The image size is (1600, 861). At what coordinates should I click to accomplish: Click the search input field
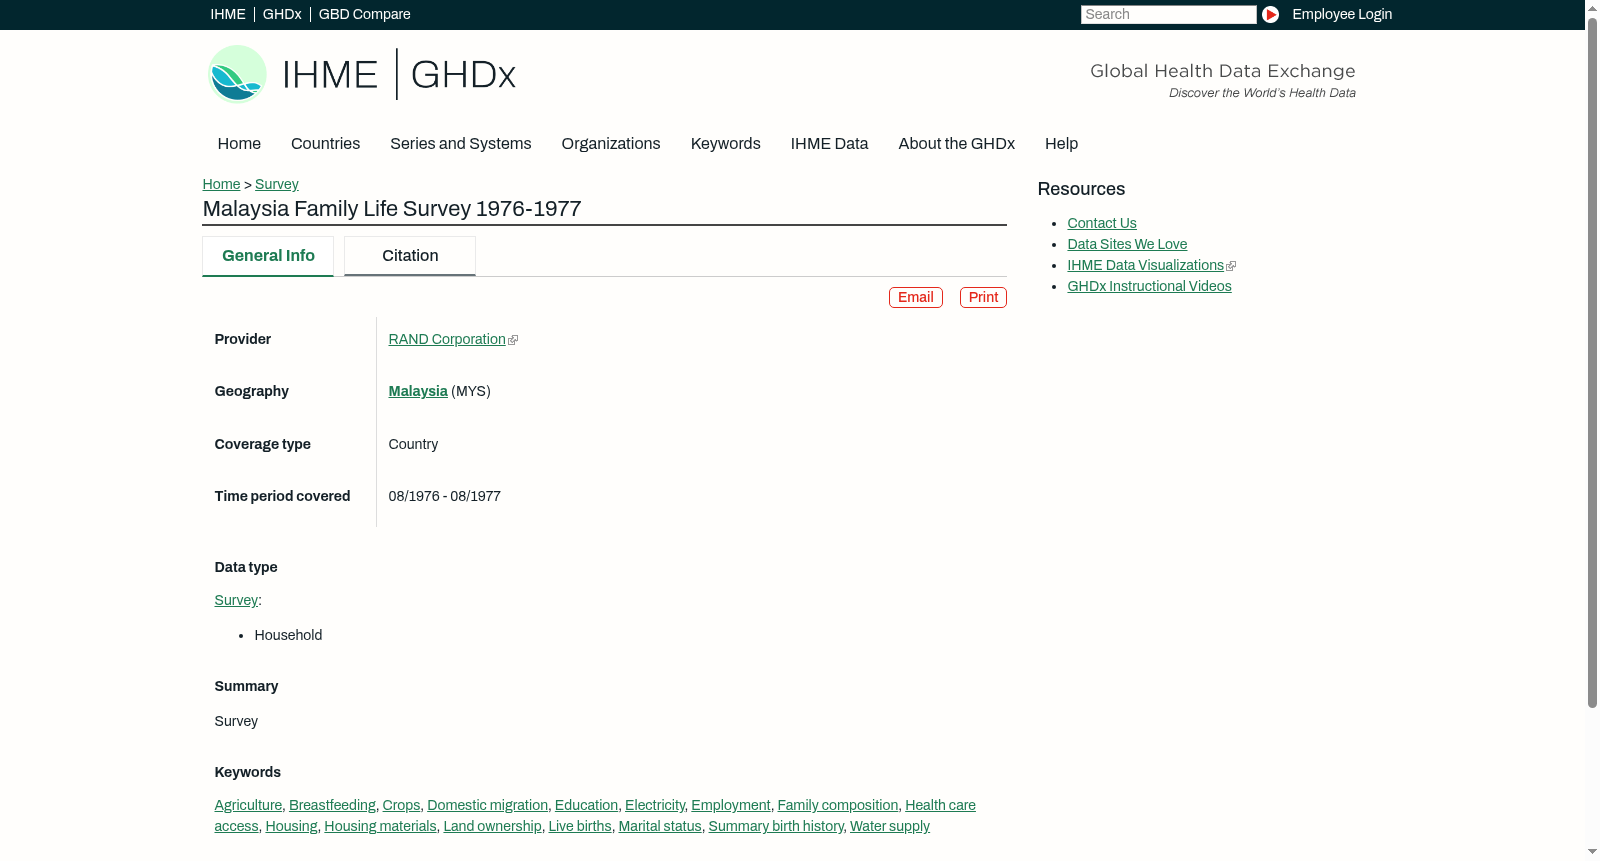[x=1168, y=14]
